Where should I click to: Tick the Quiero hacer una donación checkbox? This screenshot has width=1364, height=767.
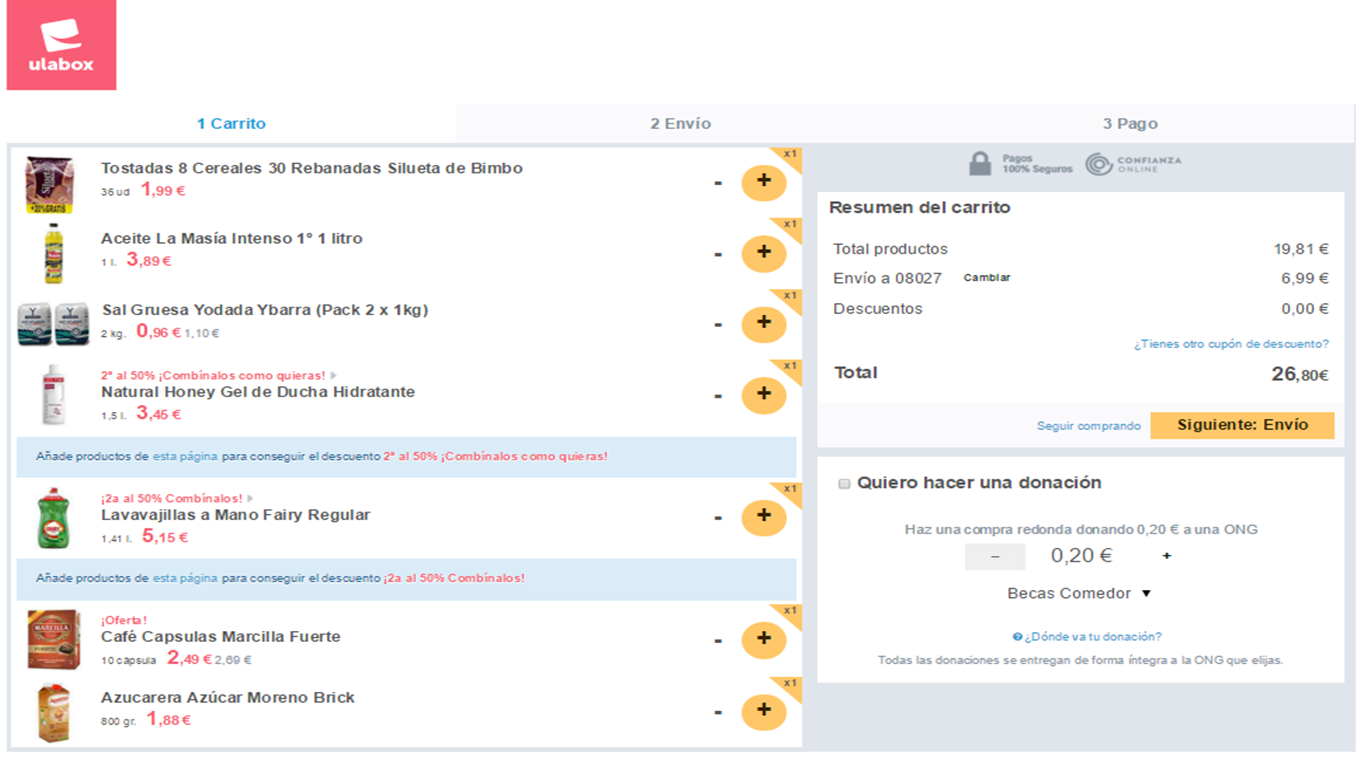pos(844,484)
